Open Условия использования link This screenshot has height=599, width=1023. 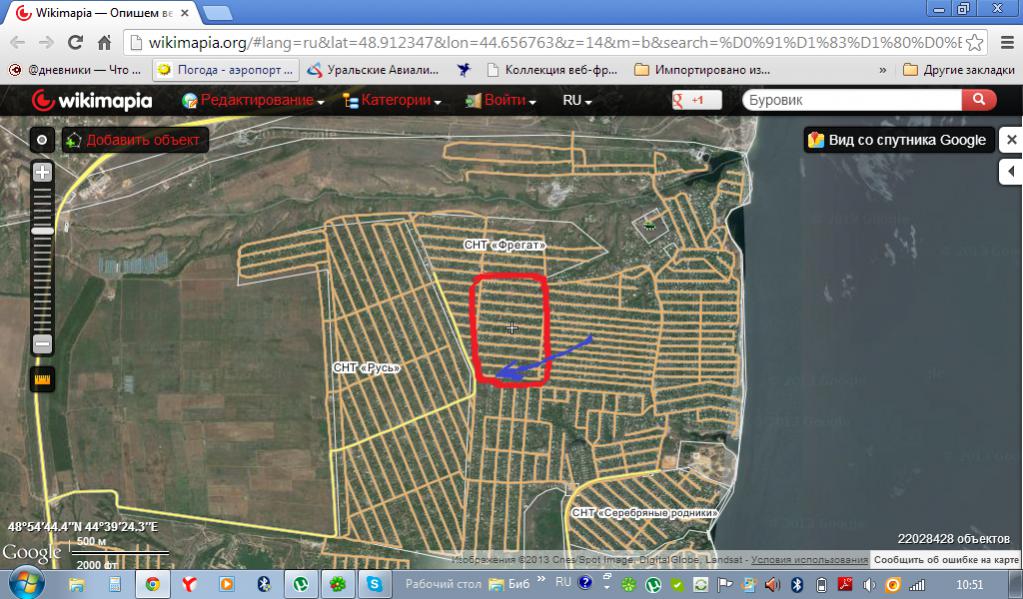tap(809, 560)
